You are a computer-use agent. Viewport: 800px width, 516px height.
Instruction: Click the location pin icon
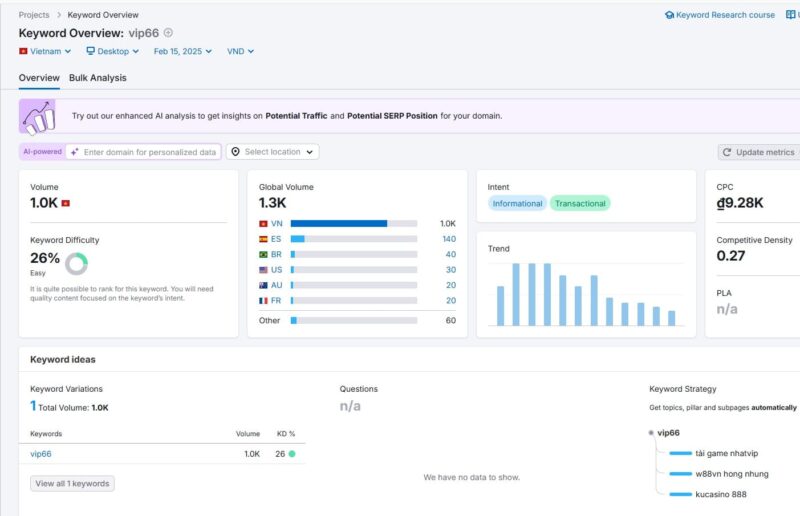[235, 152]
